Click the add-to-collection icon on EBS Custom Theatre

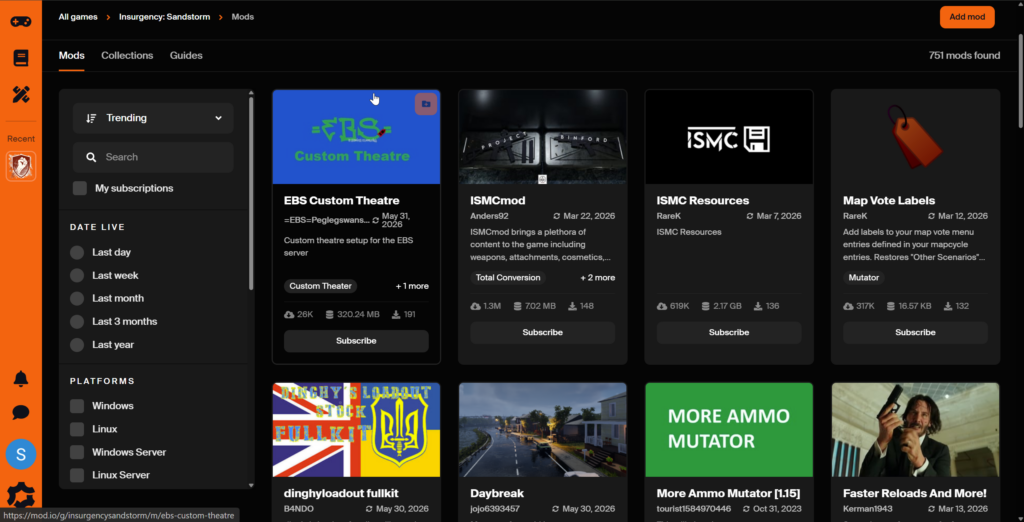[x=426, y=104]
